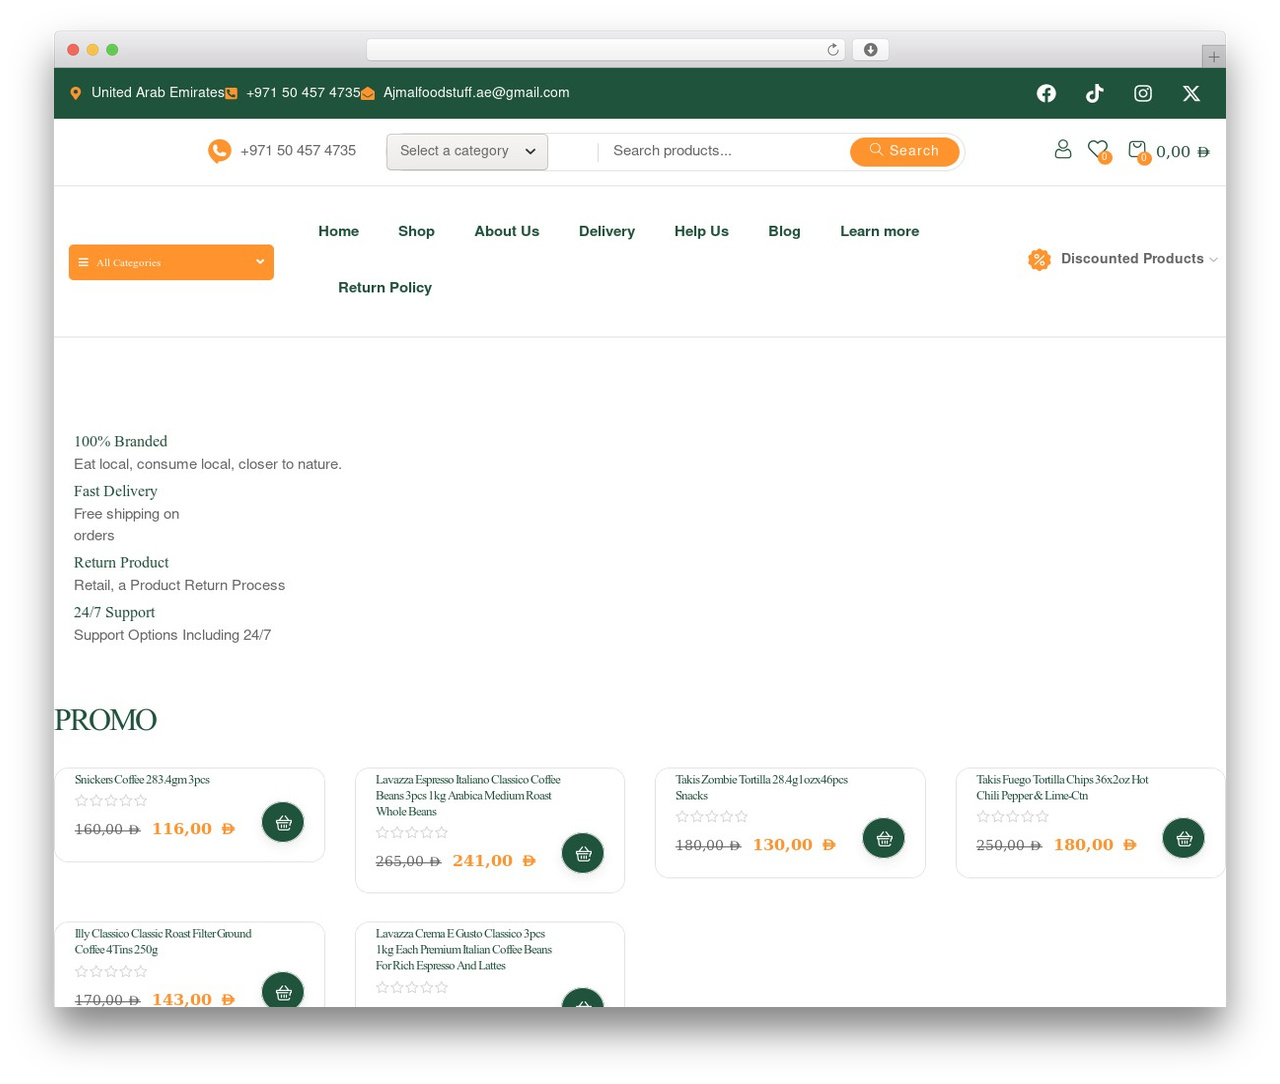This screenshot has height=1084, width=1280.
Task: Open the TikTok social icon
Action: pyautogui.click(x=1095, y=93)
